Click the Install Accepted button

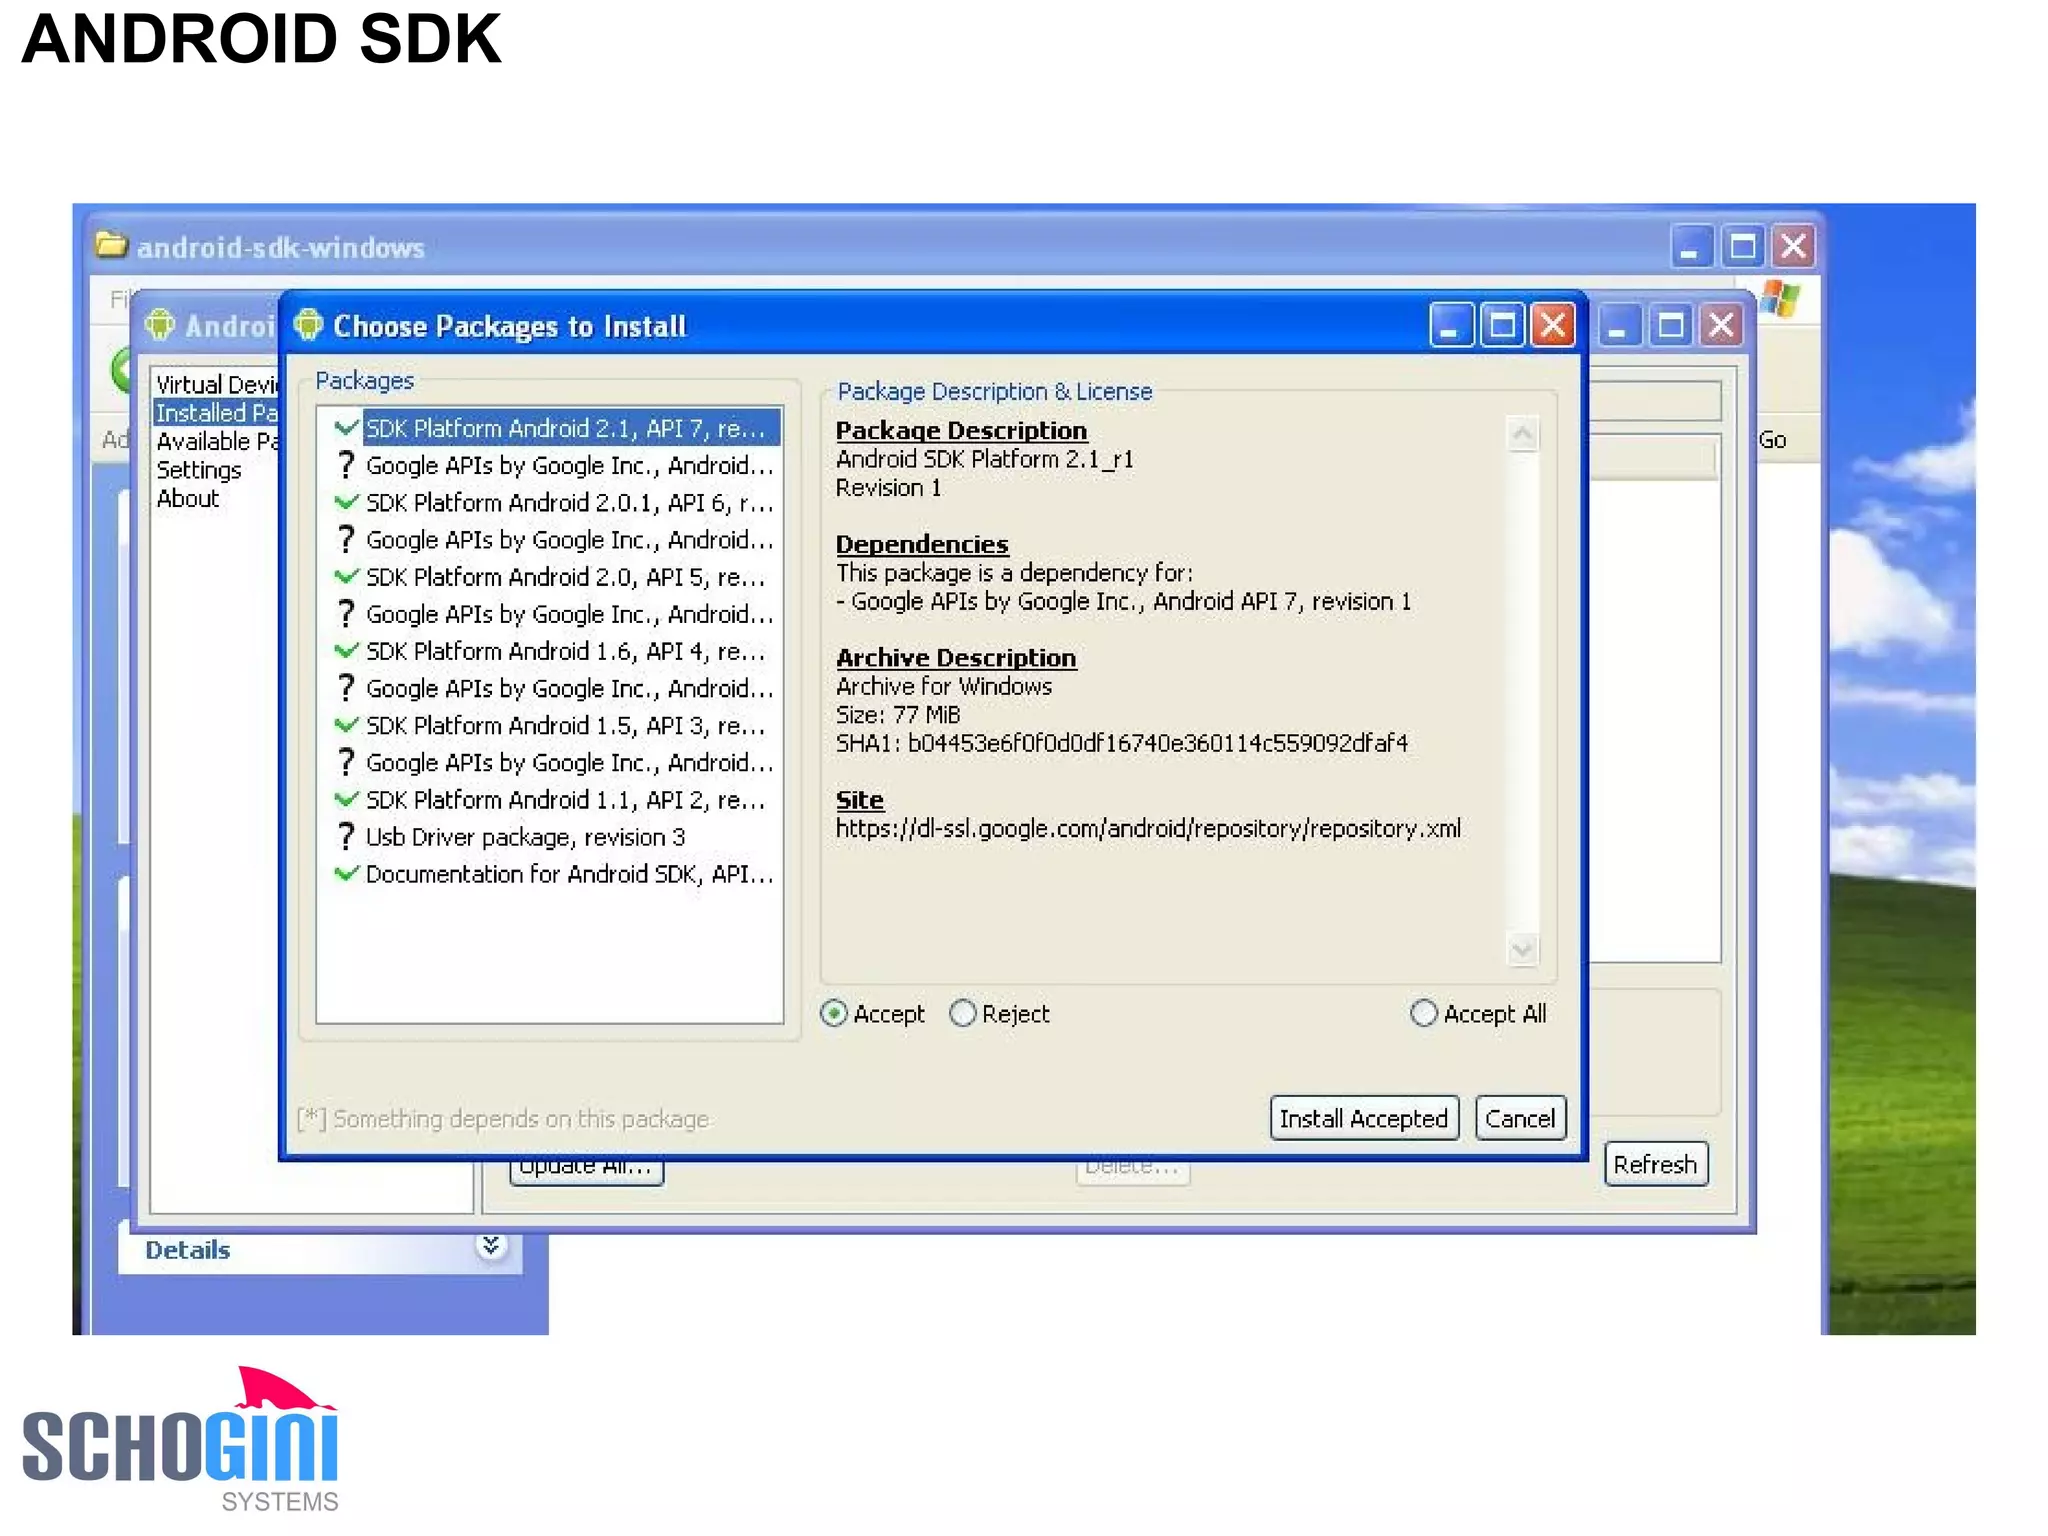[x=1363, y=1118]
